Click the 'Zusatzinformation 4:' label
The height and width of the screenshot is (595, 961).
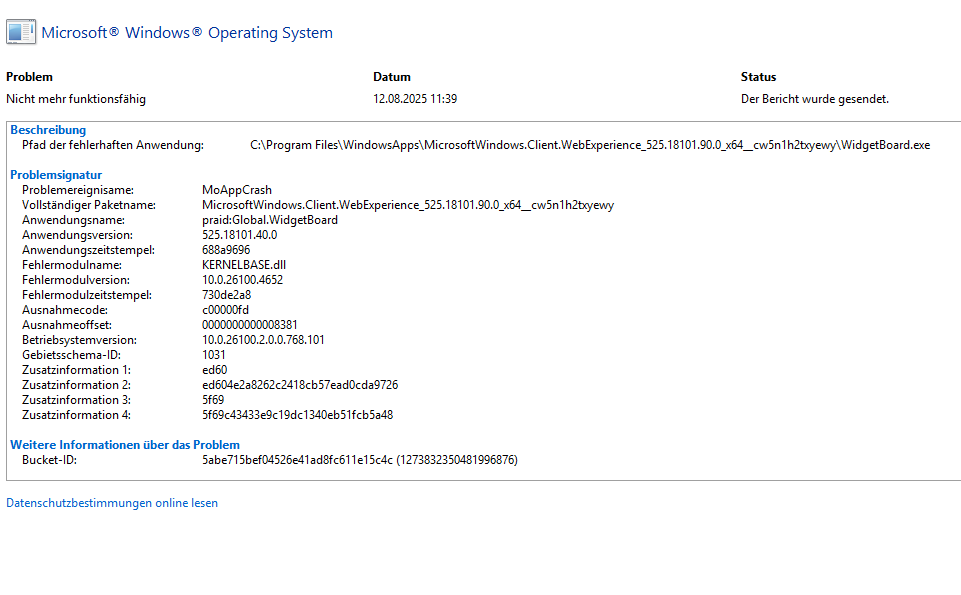coord(76,415)
